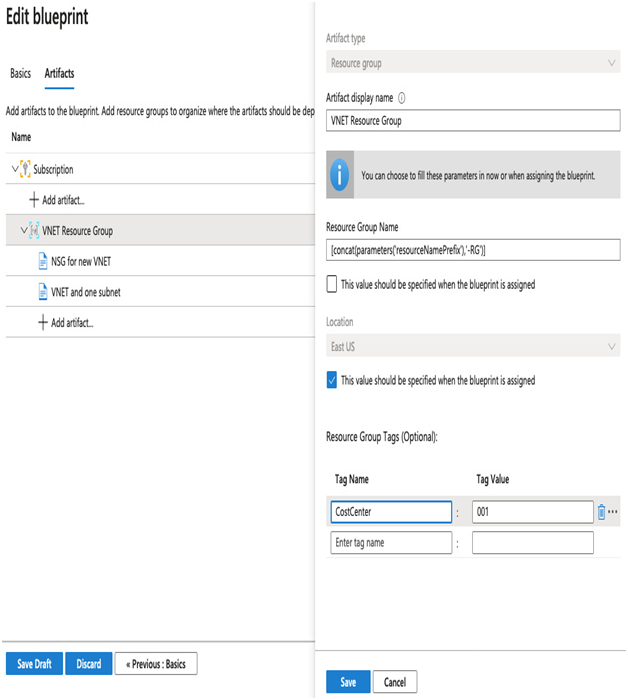
Task: Click the 001 tag value field
Action: [x=532, y=512]
